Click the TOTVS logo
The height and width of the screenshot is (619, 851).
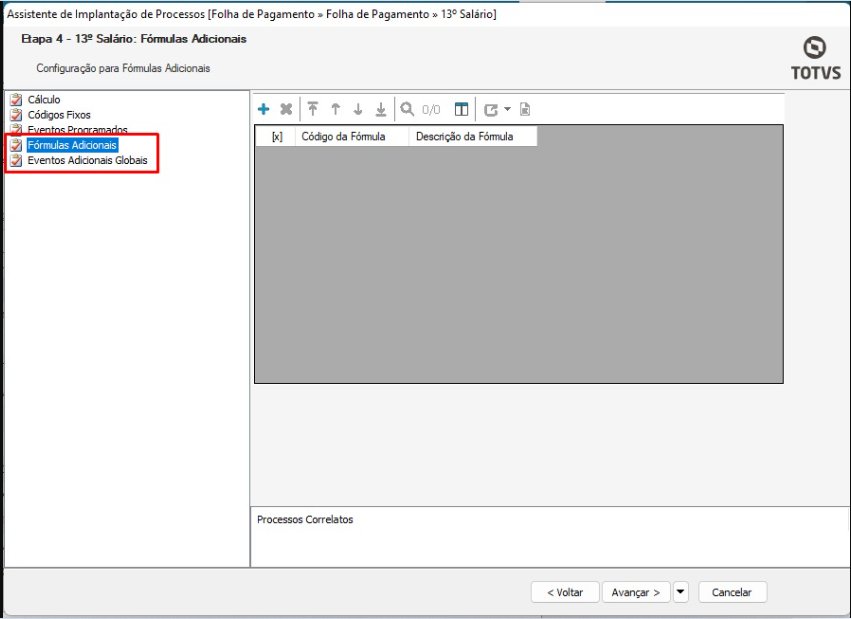point(815,59)
